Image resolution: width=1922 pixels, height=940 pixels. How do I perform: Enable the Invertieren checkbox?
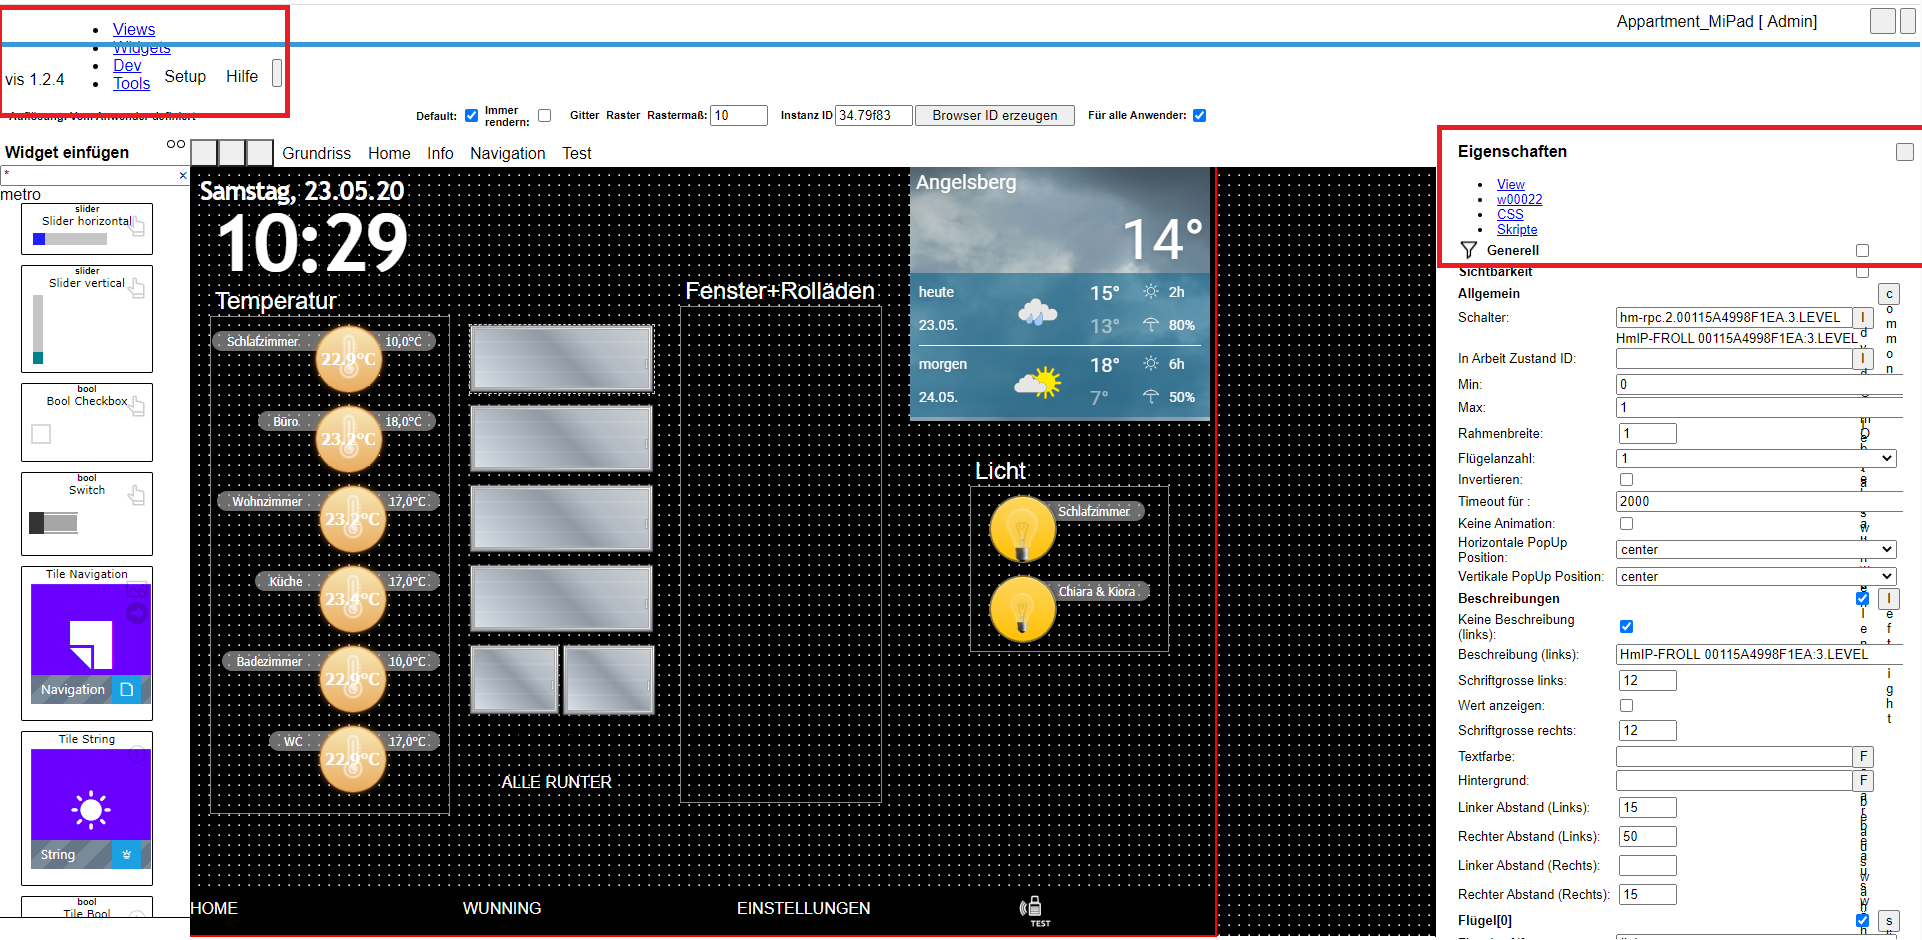pos(1627,480)
